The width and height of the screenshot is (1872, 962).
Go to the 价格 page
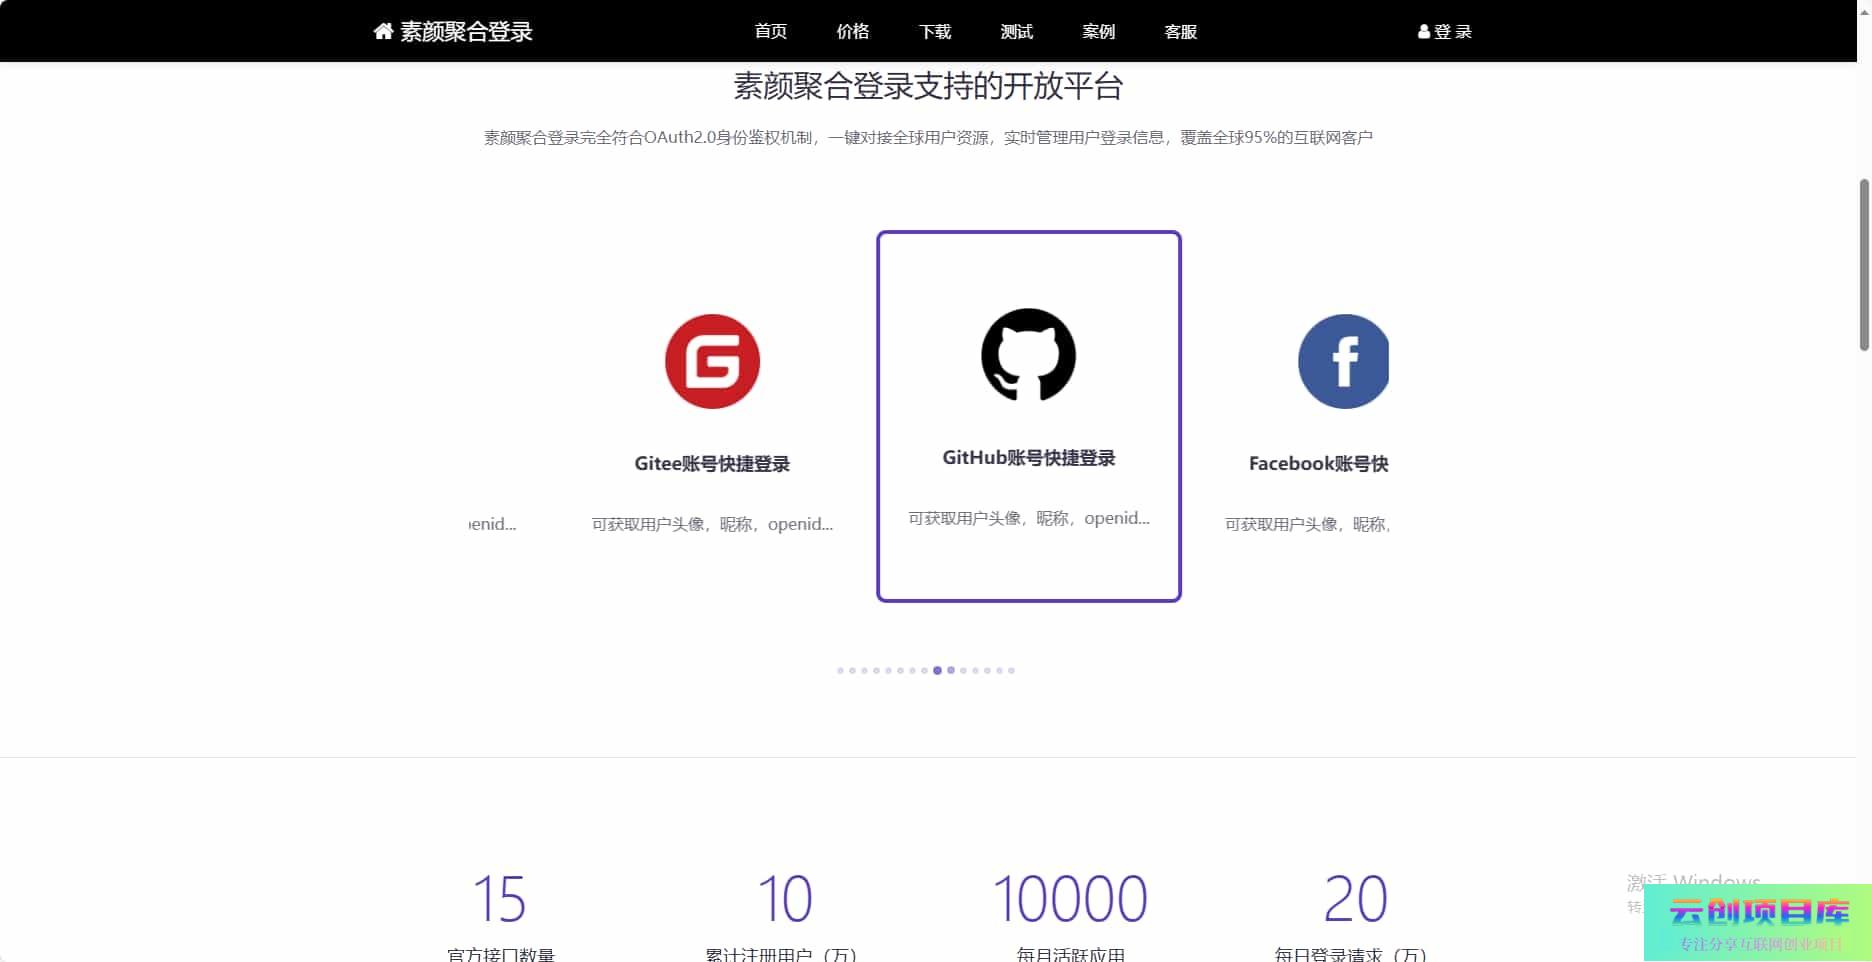click(x=852, y=32)
